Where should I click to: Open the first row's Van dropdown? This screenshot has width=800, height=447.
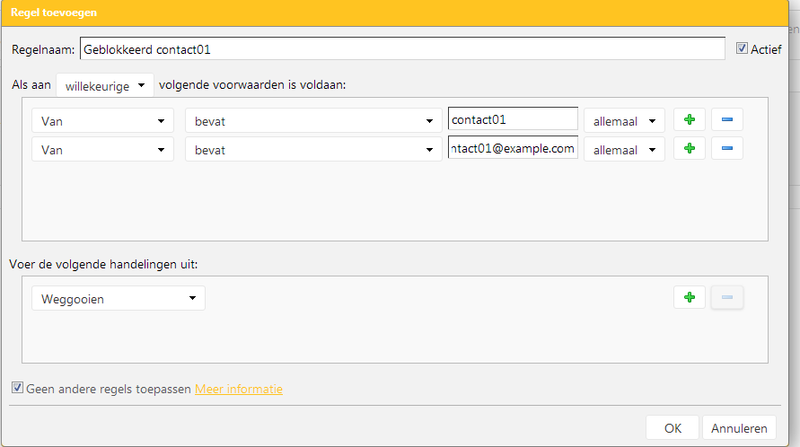coord(103,121)
